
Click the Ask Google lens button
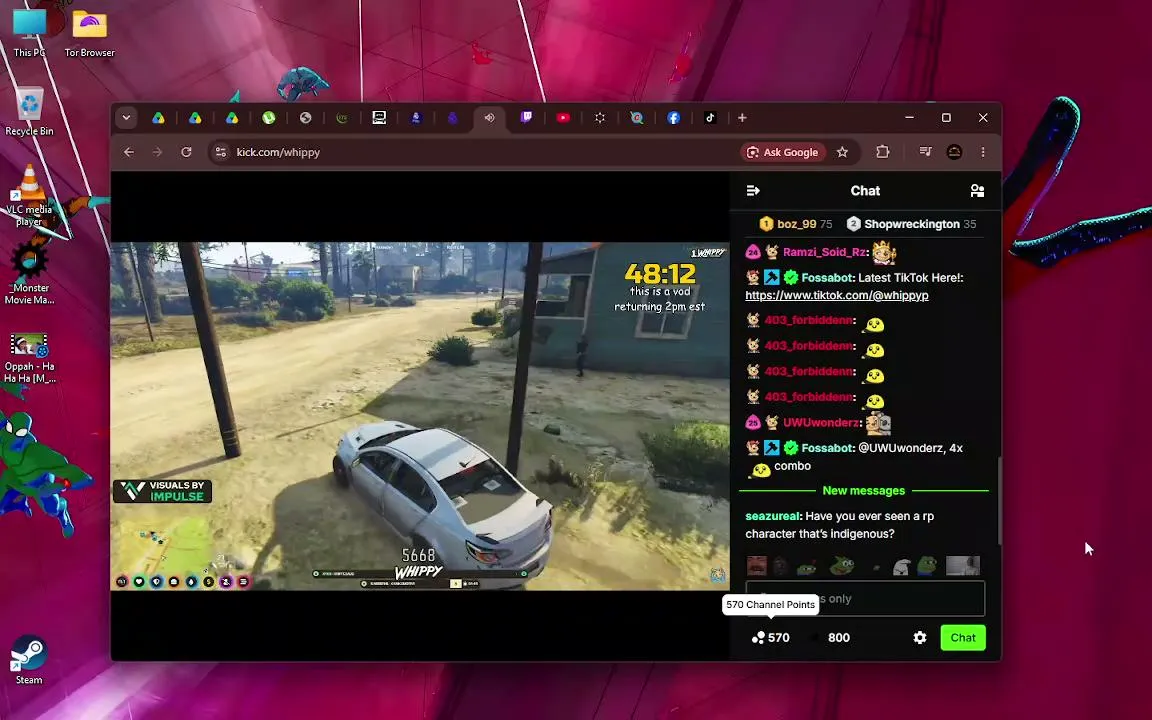coord(782,152)
